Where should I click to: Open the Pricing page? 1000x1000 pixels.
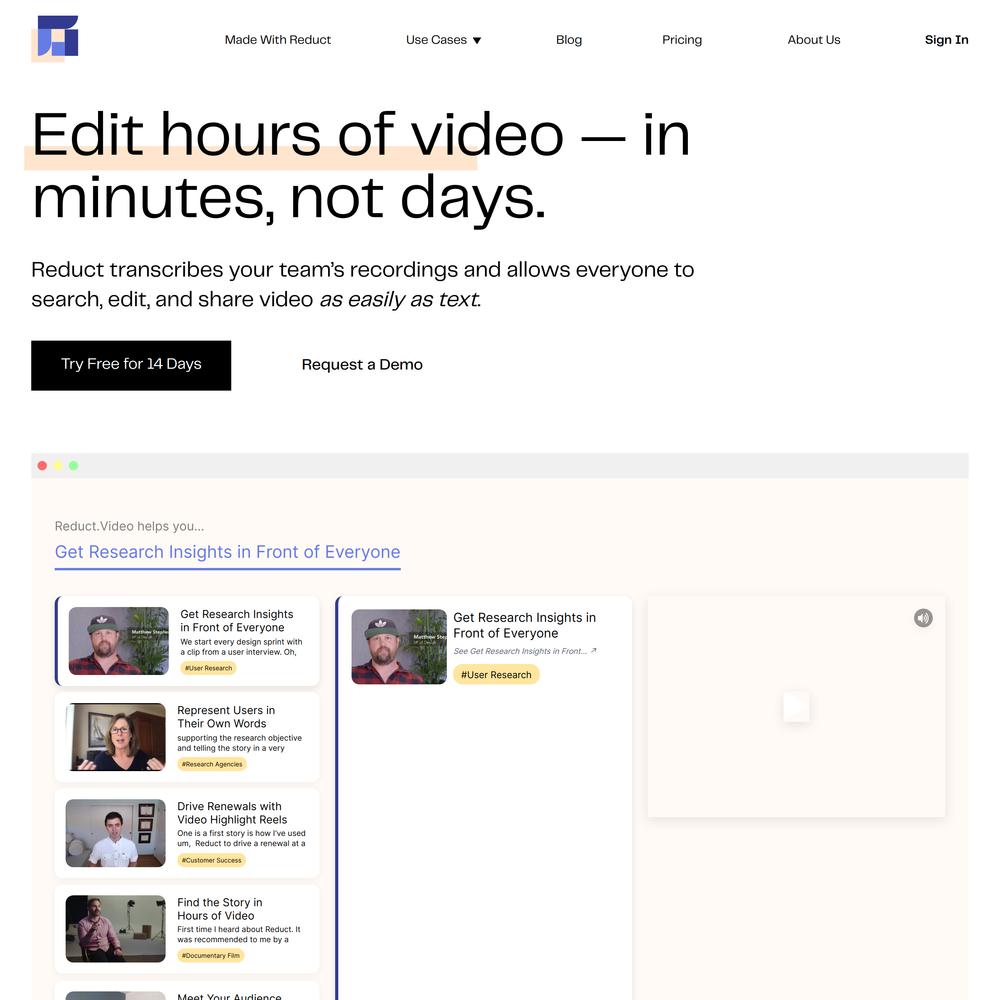682,40
